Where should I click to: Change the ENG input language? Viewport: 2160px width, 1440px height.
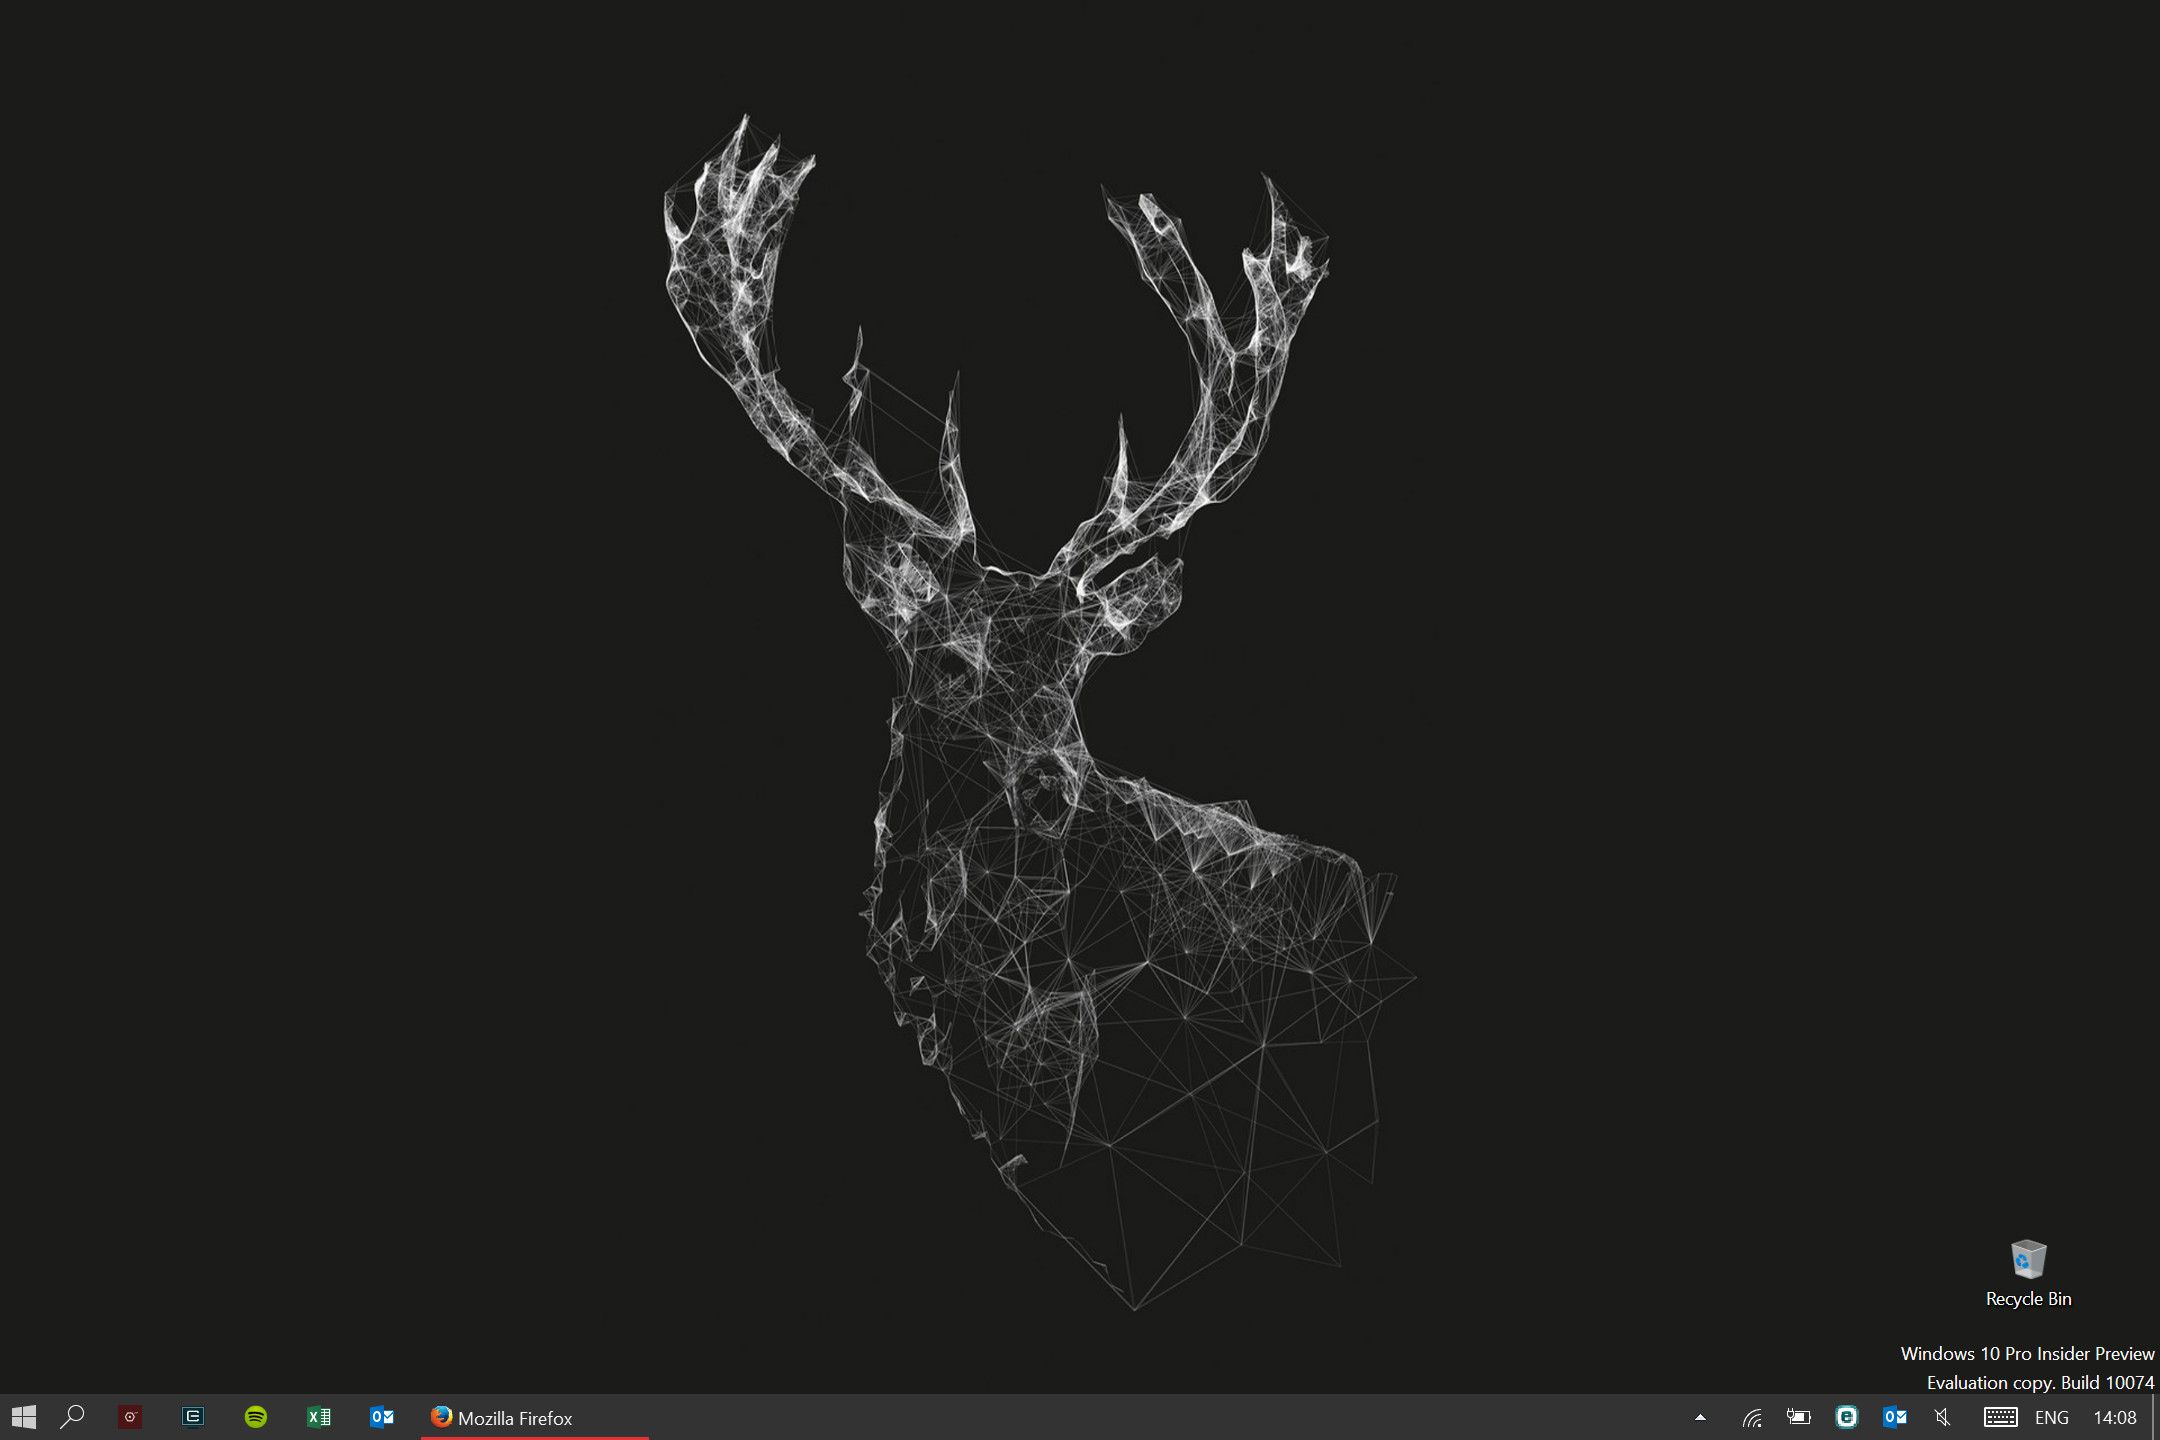2052,1417
